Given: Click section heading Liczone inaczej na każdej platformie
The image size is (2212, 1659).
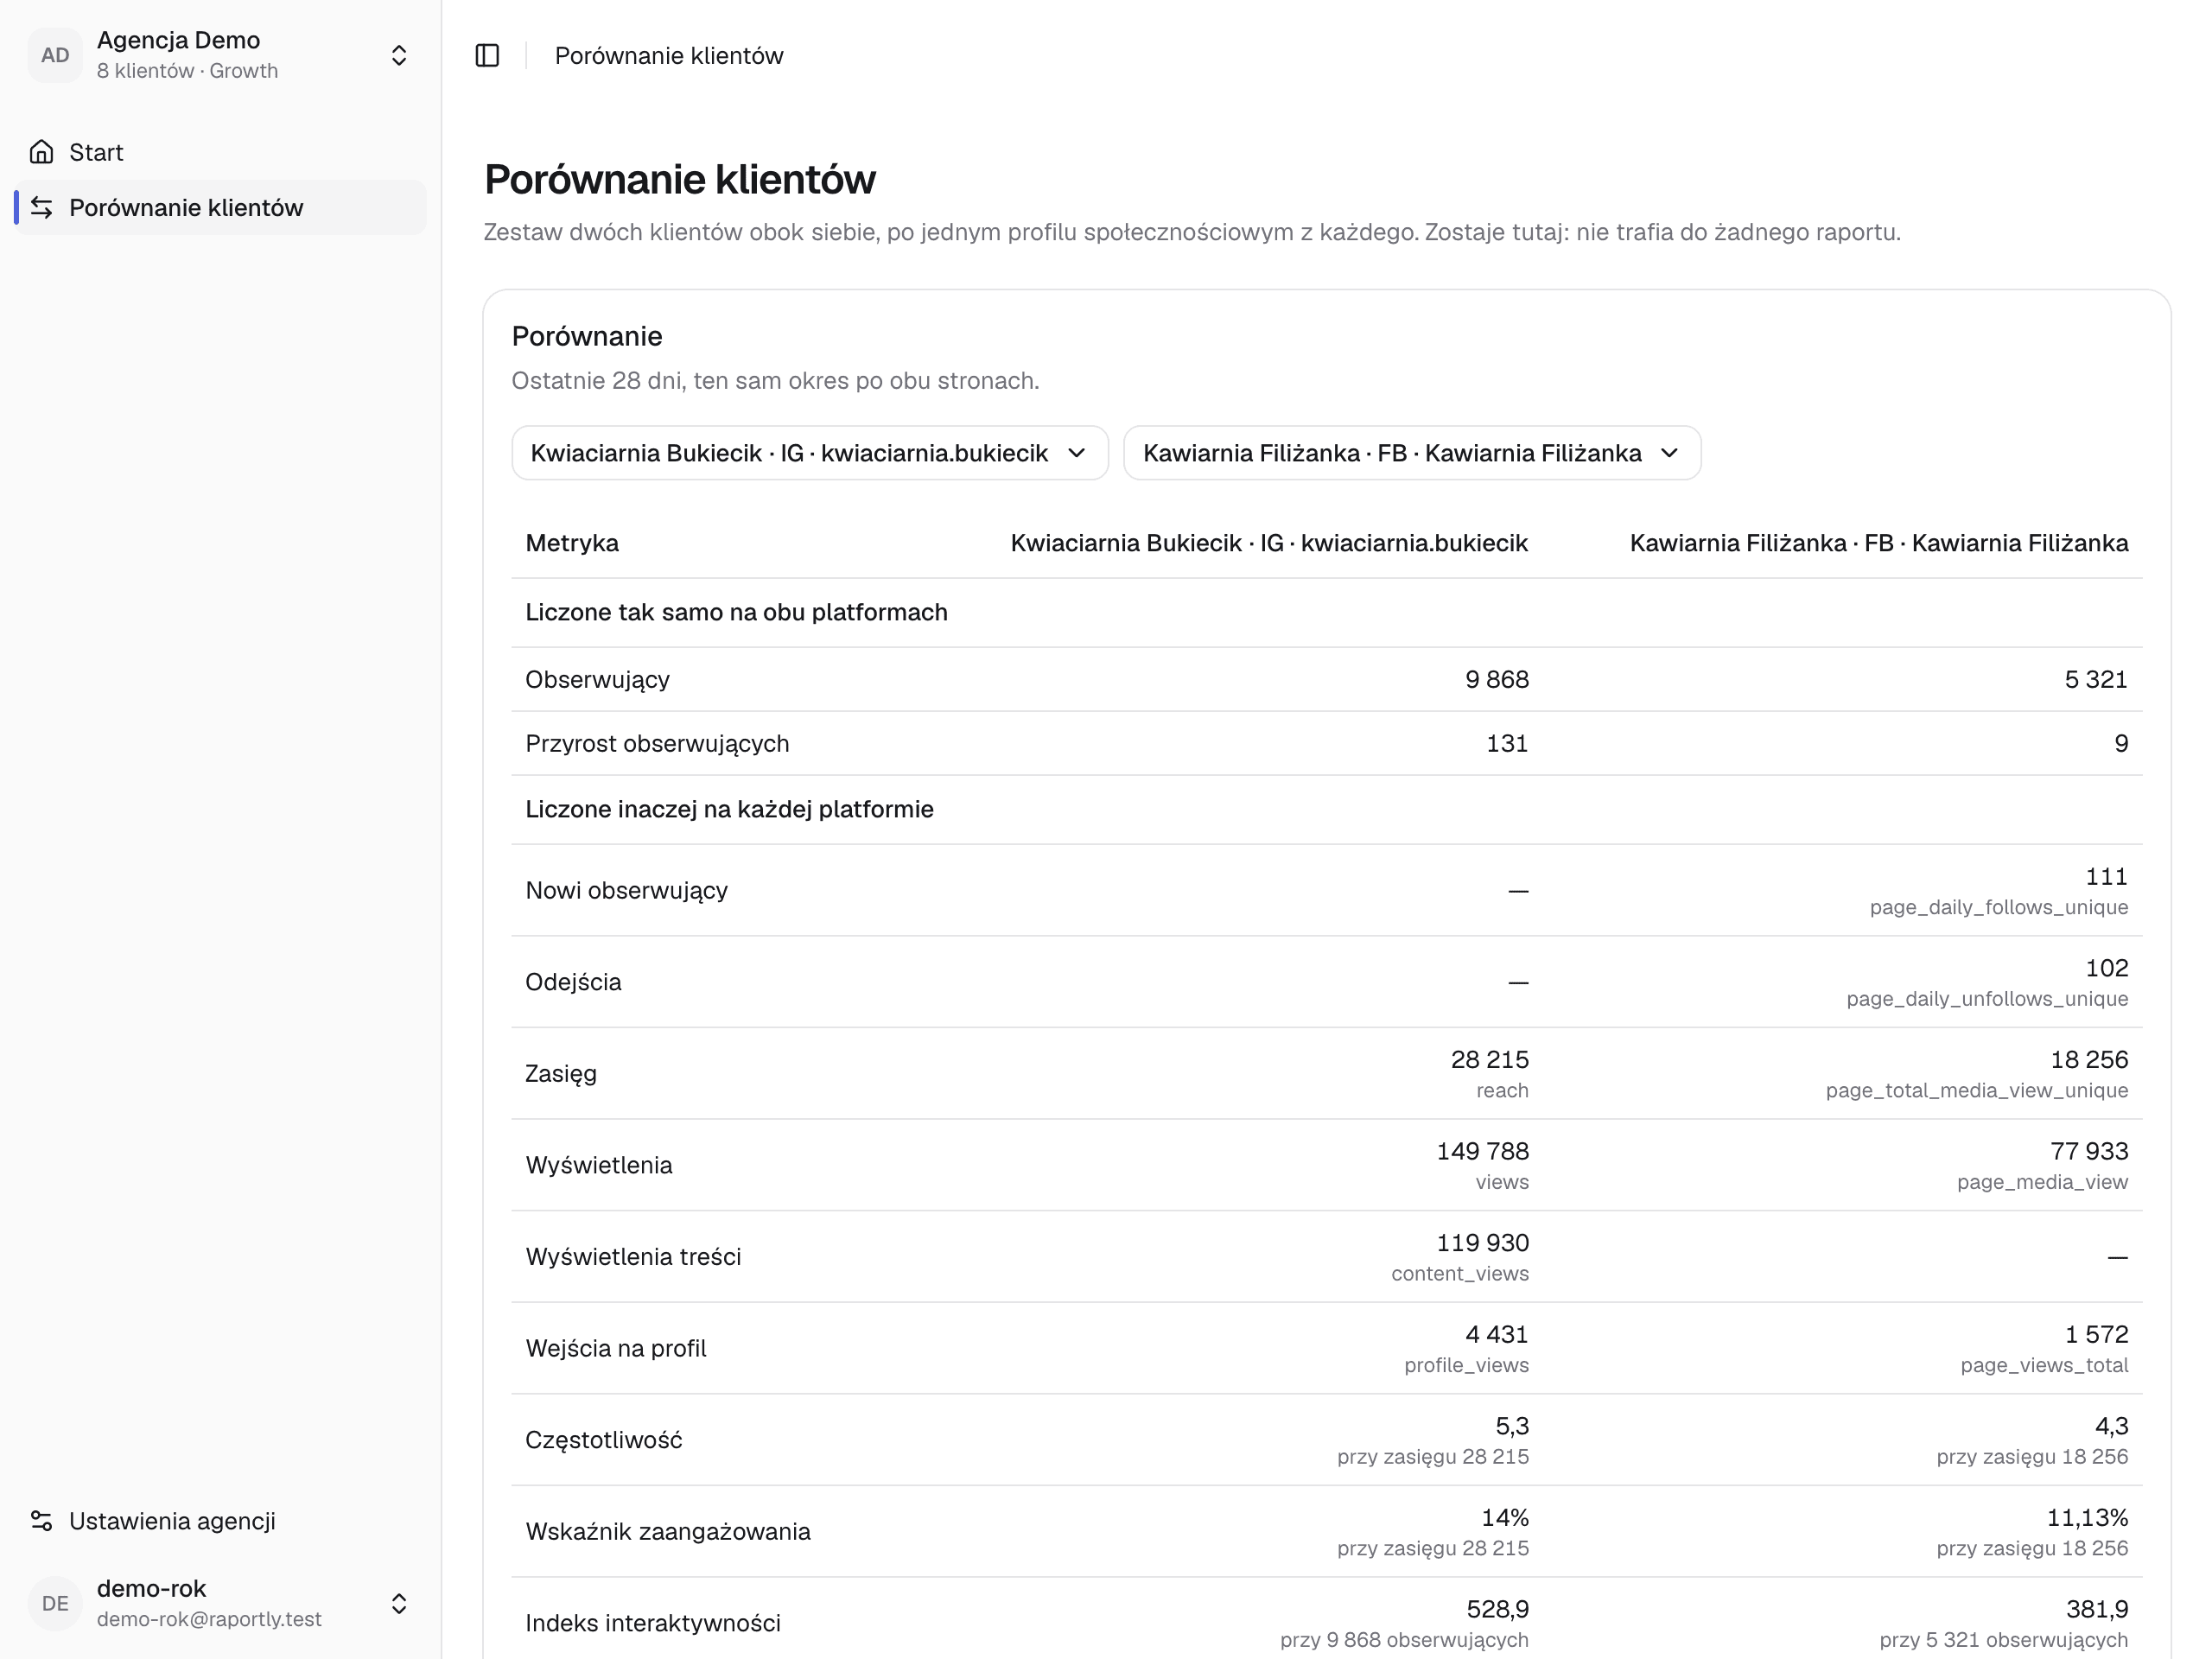Looking at the screenshot, I should [730, 809].
